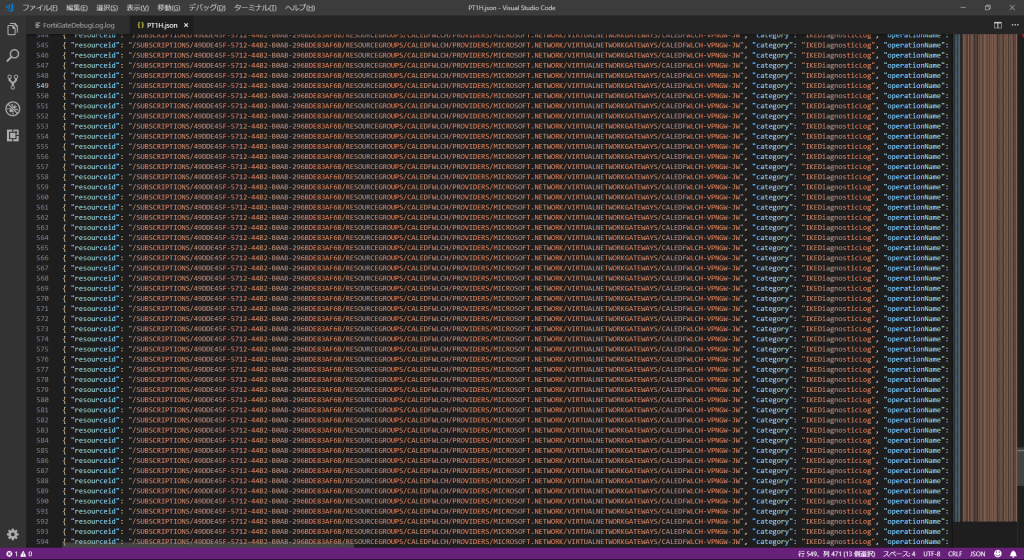Click line number 560 in the gutter

(42, 197)
